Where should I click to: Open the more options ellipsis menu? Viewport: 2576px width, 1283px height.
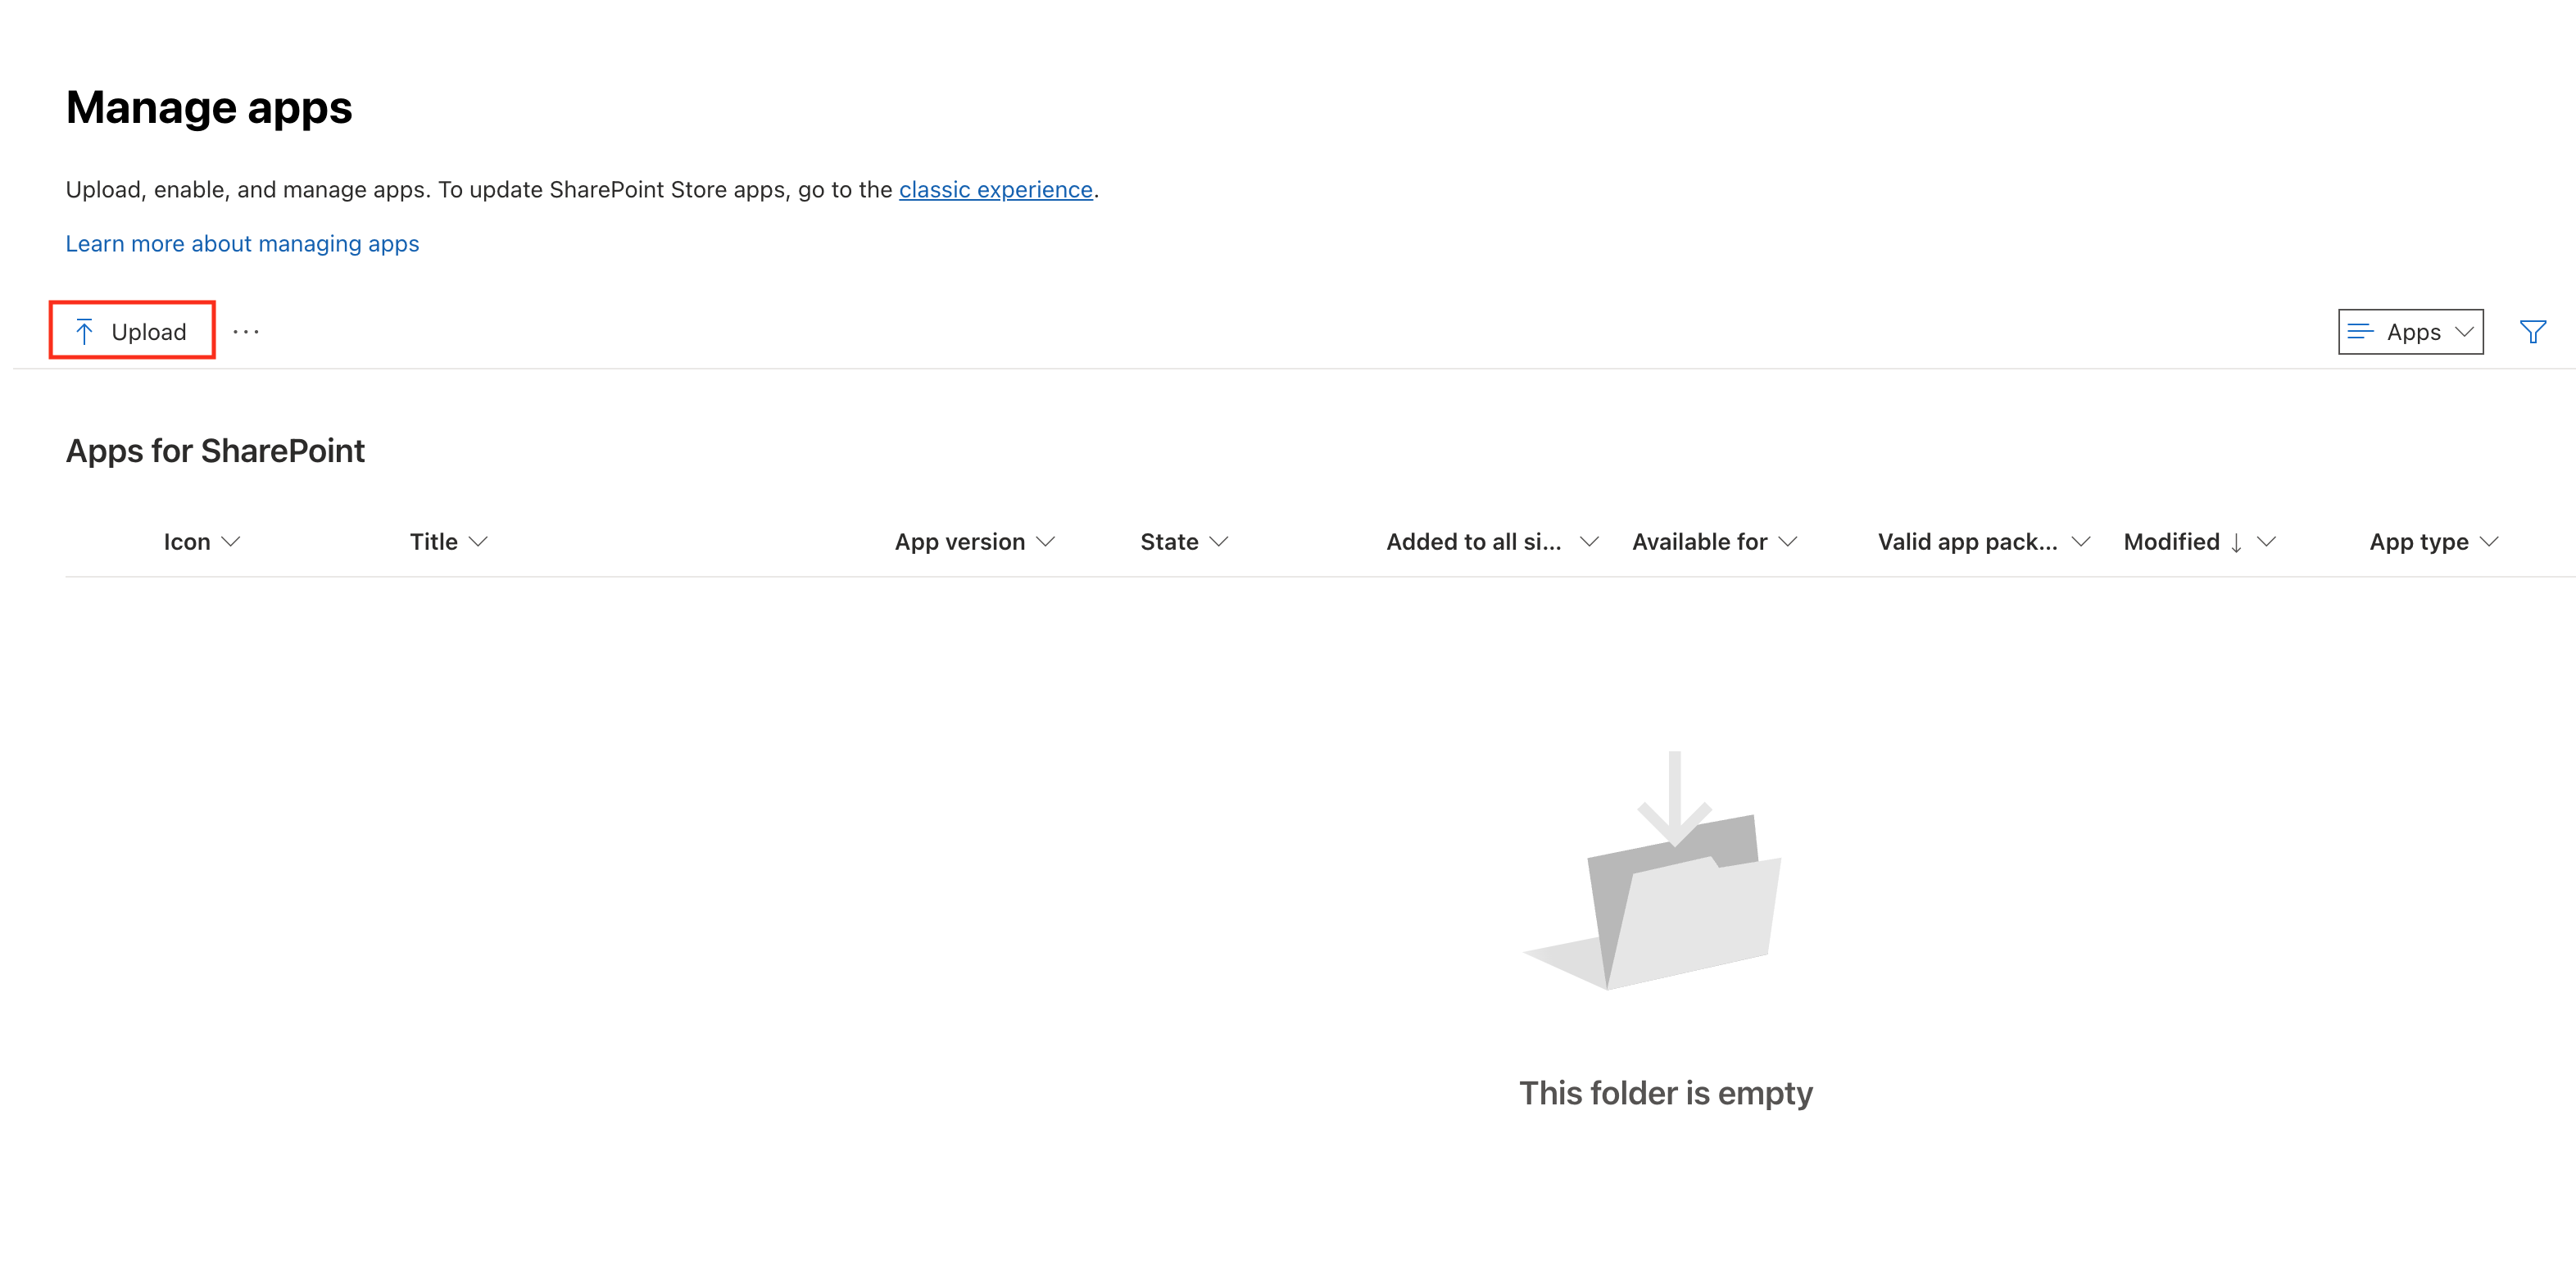pos(246,332)
